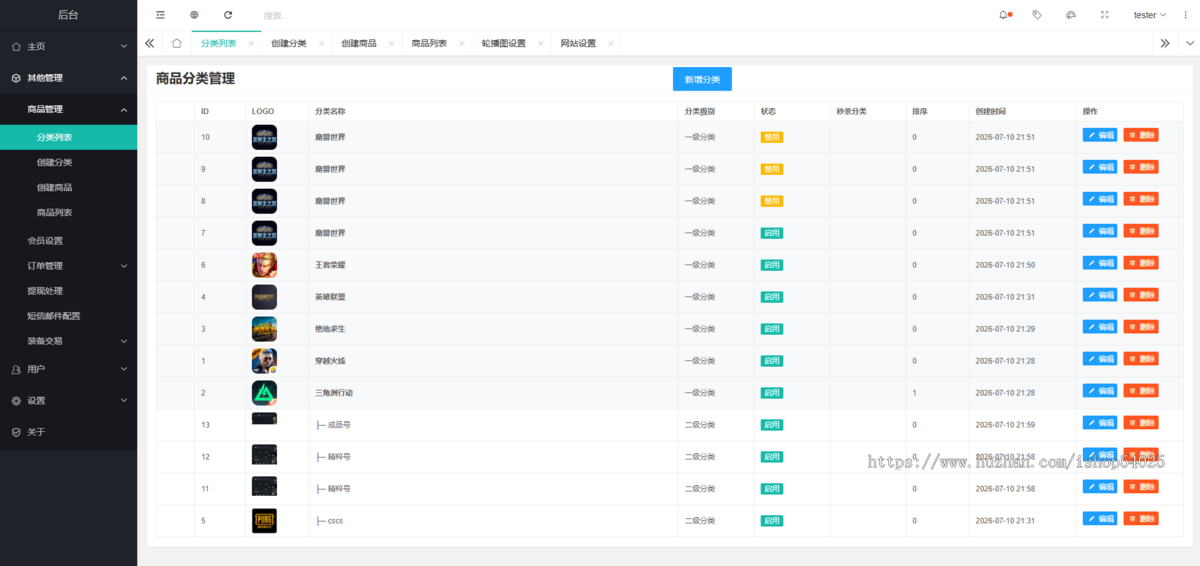Toggle the 启用 status of cscs
This screenshot has height=566, width=1200.
pos(772,521)
